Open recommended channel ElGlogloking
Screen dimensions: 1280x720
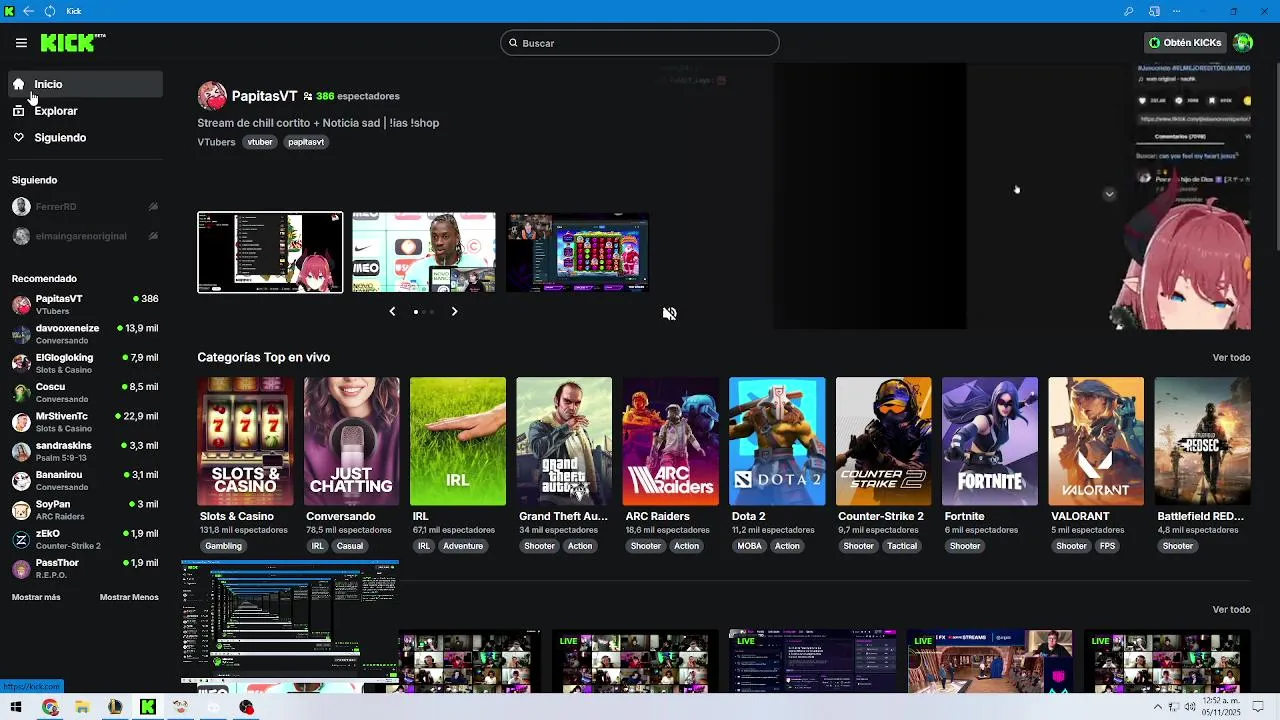pos(85,363)
